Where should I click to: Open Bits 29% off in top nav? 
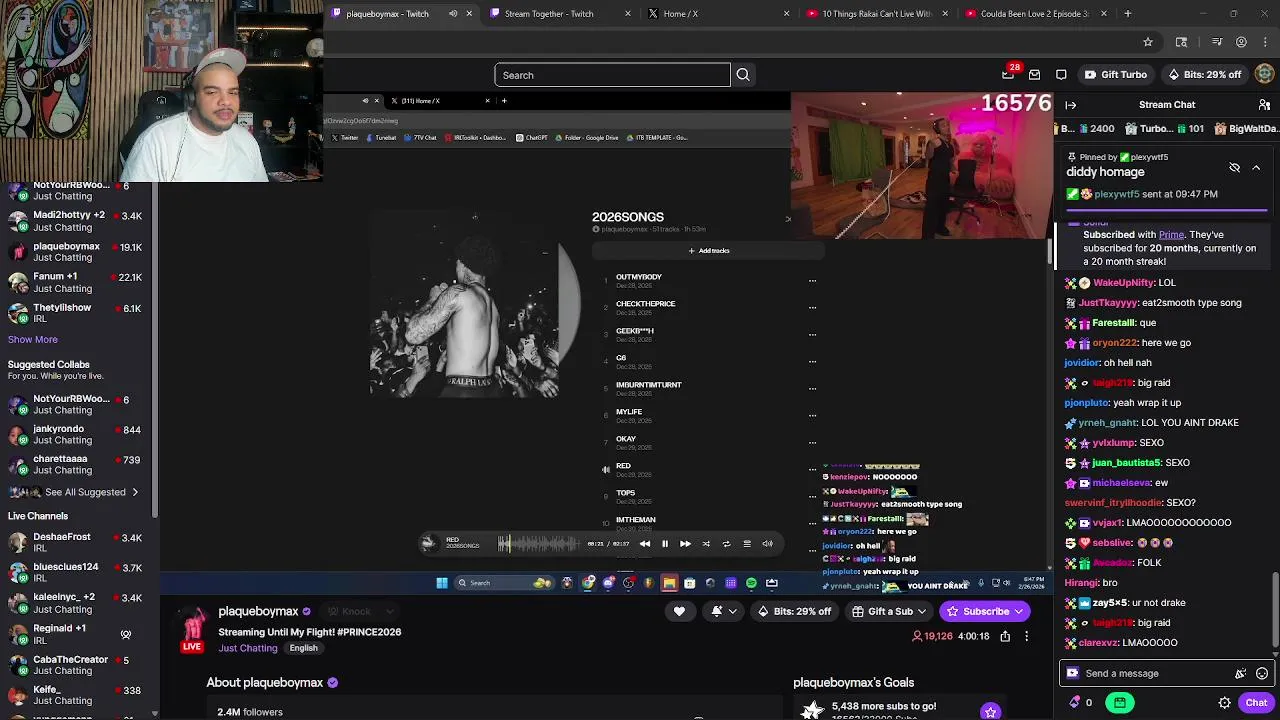click(1204, 74)
